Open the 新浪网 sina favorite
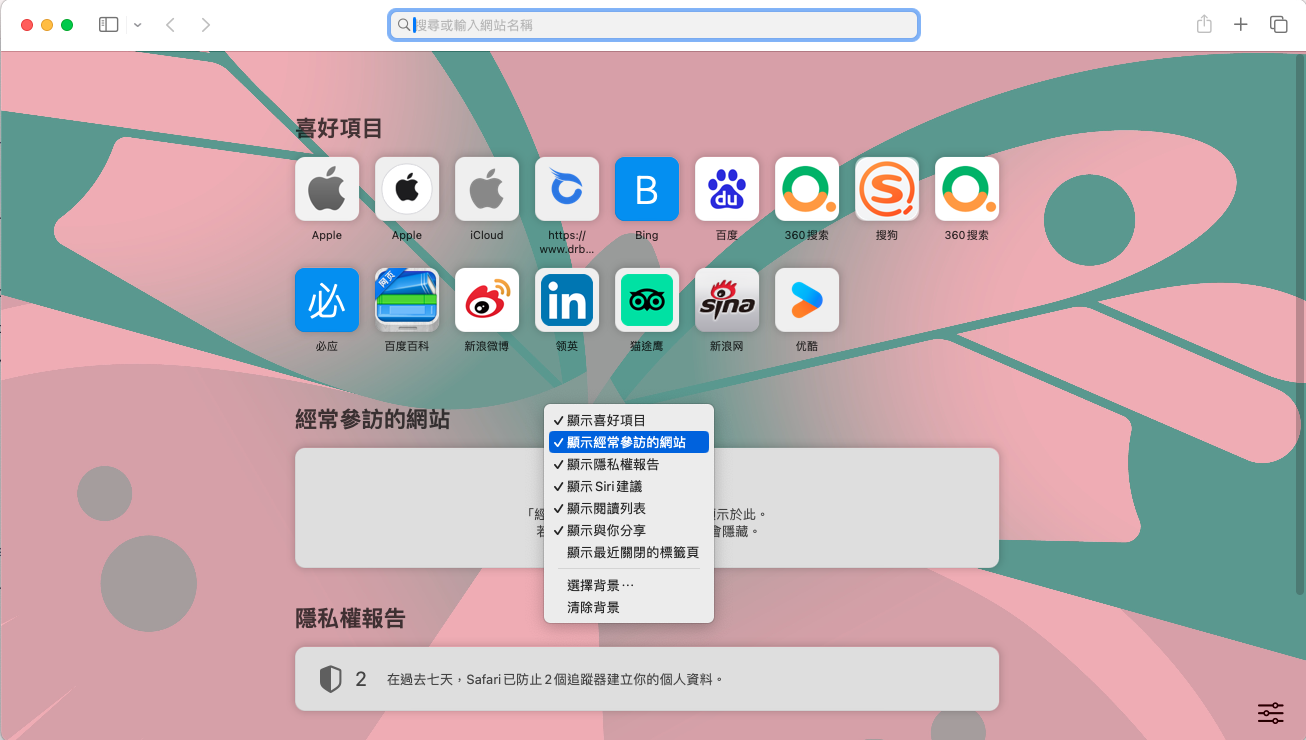The width and height of the screenshot is (1306, 740). point(727,299)
